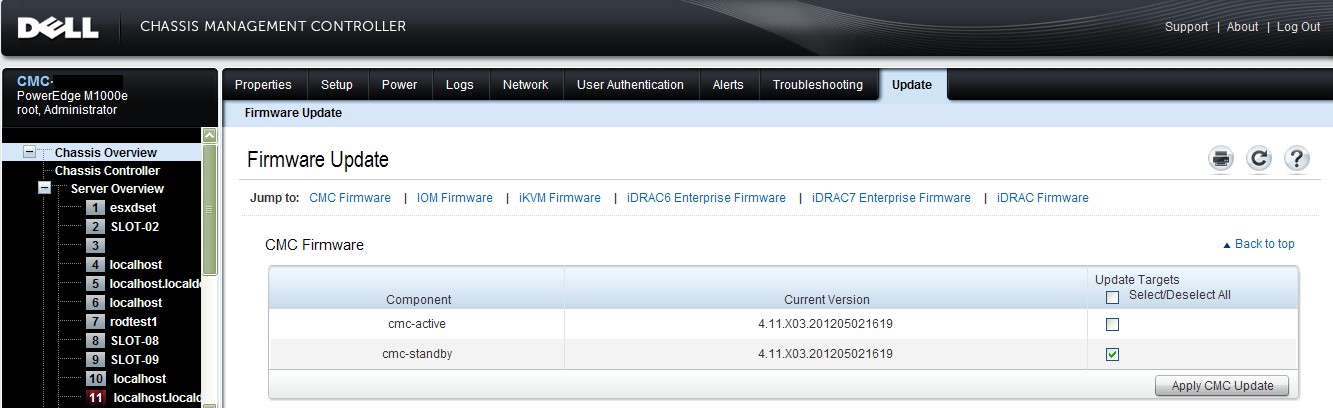The width and height of the screenshot is (1333, 408).
Task: Click the Log Out link
Action: click(x=1299, y=27)
